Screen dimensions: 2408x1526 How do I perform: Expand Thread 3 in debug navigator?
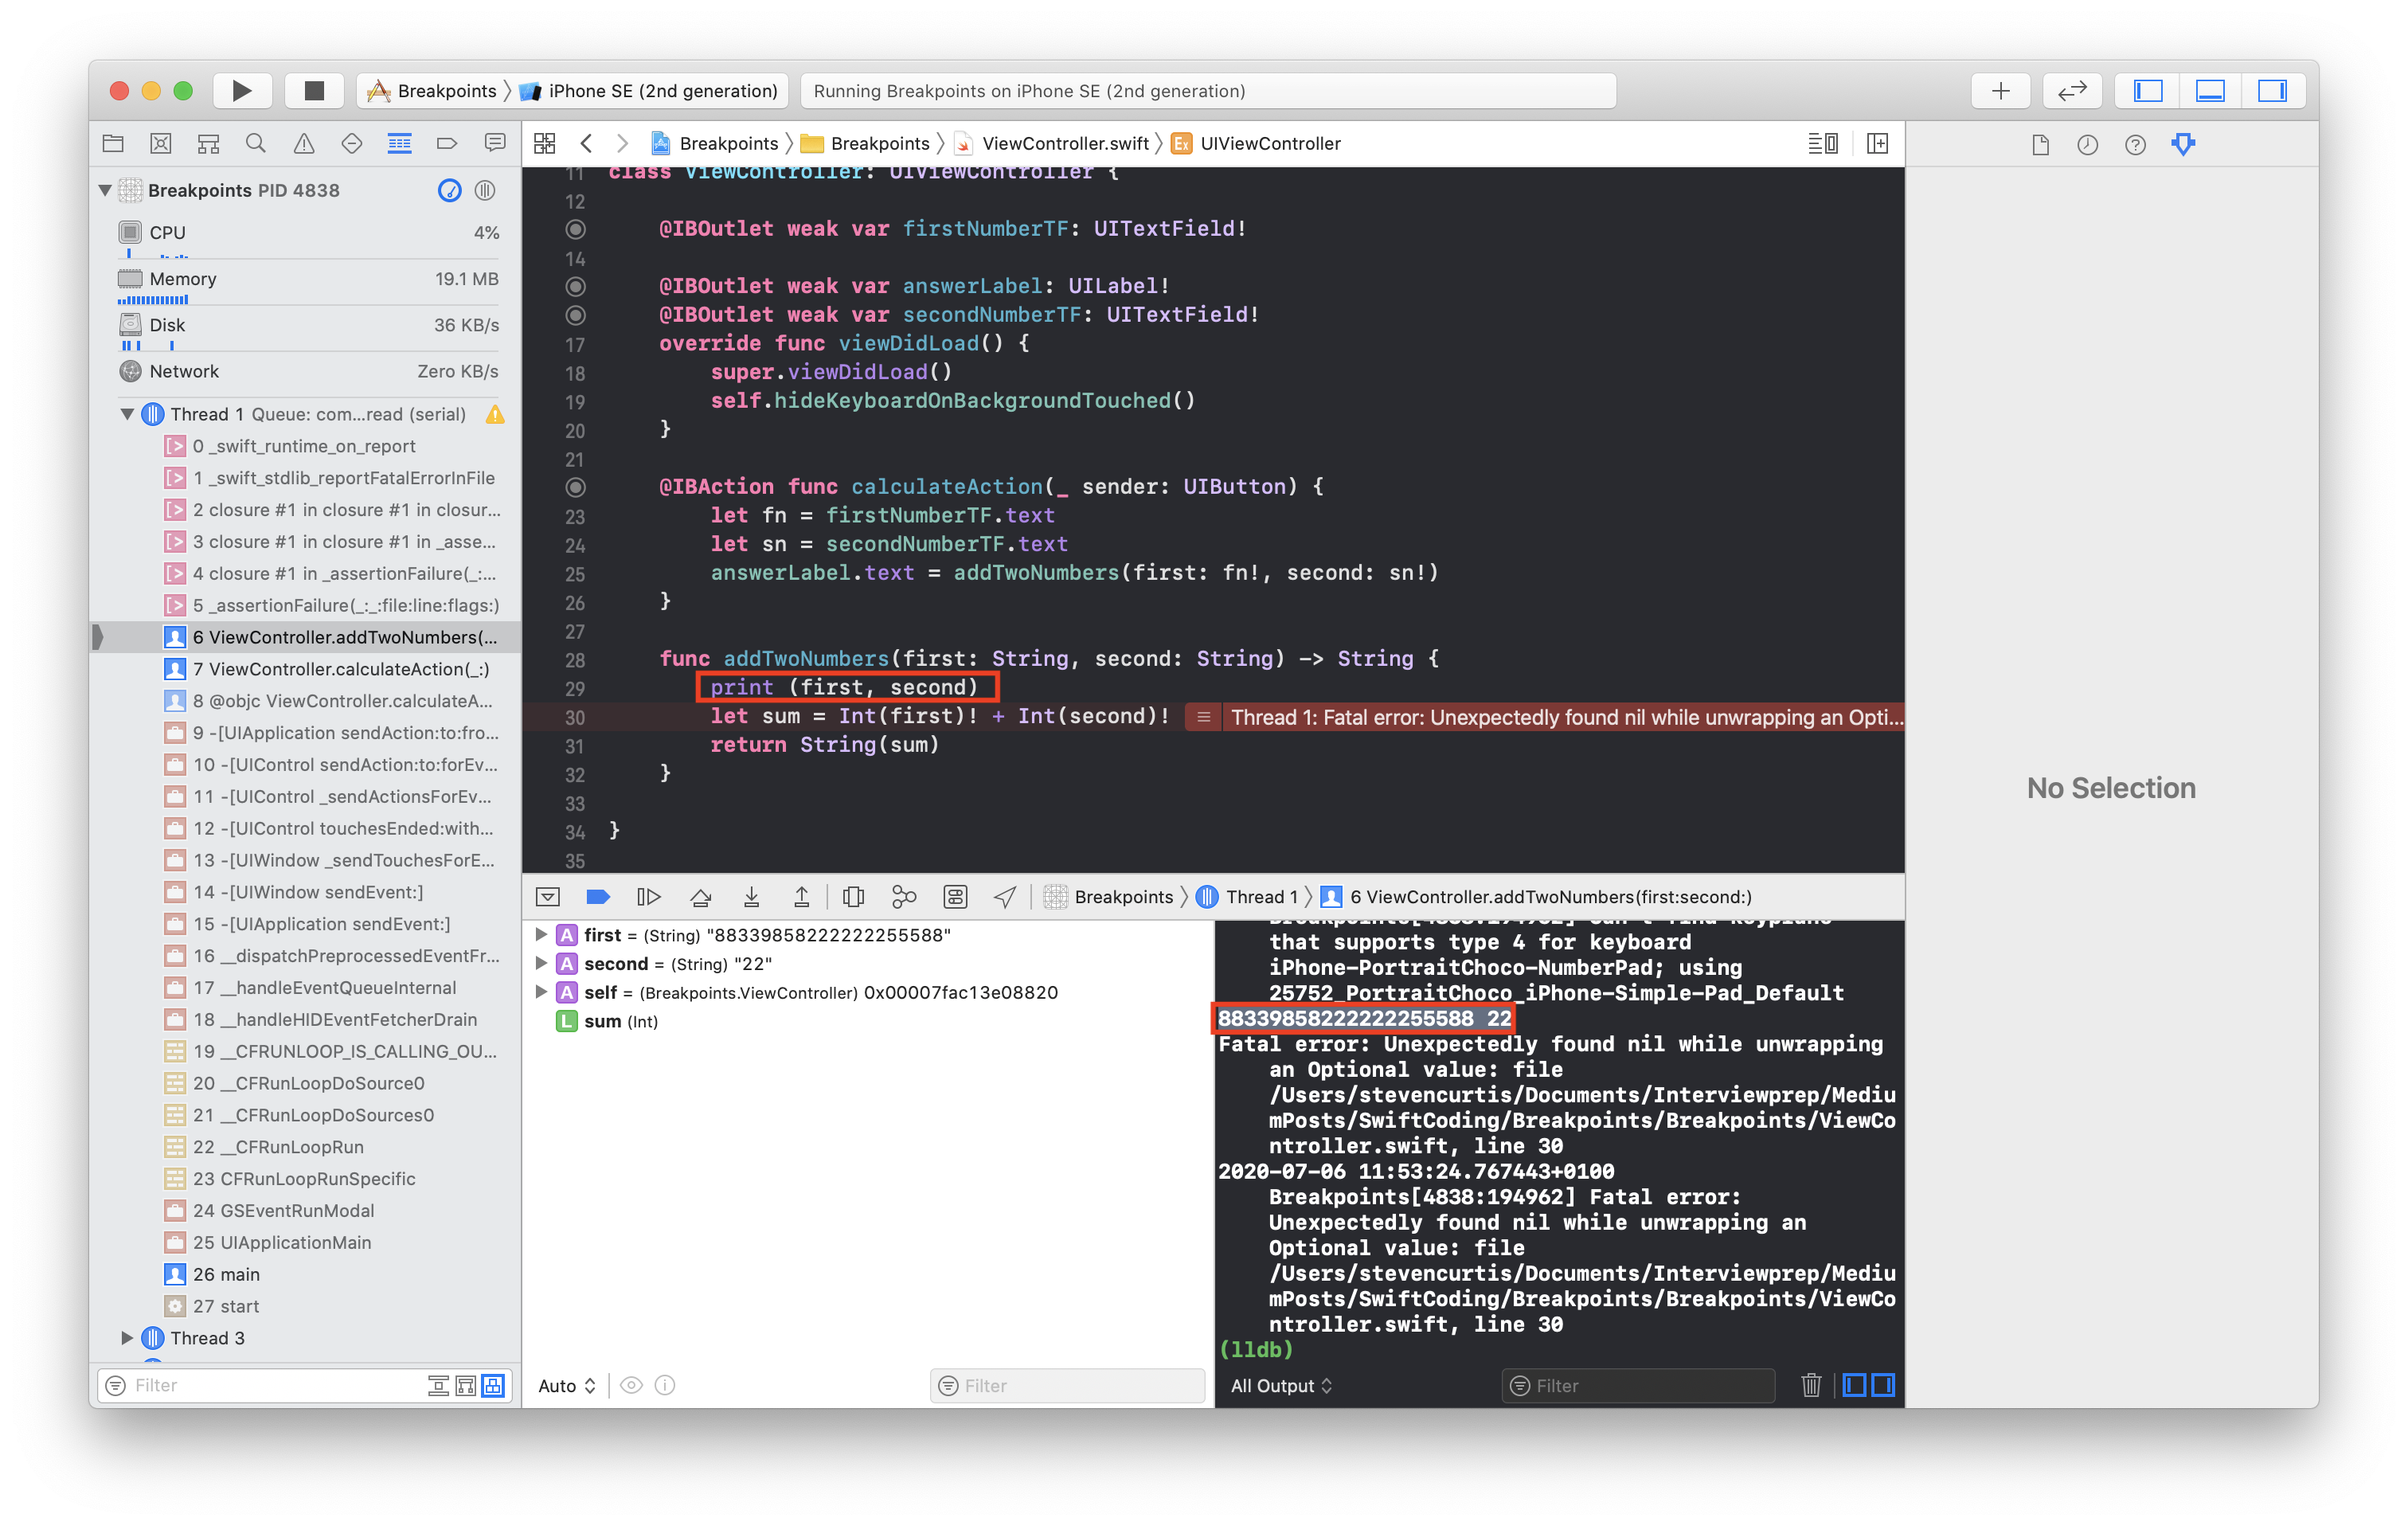(x=127, y=1338)
